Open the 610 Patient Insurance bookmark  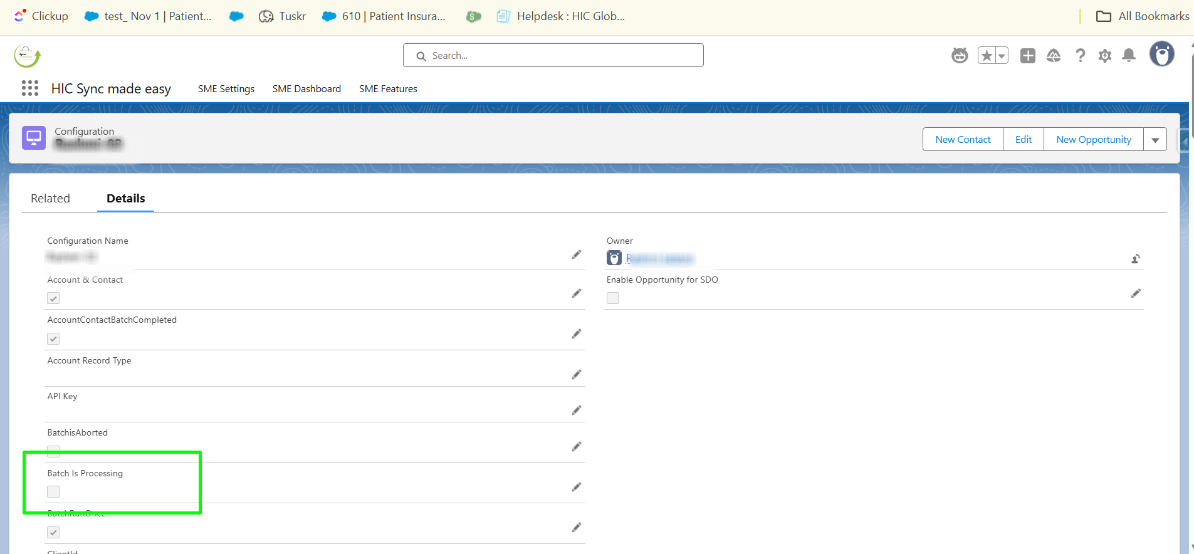point(384,16)
